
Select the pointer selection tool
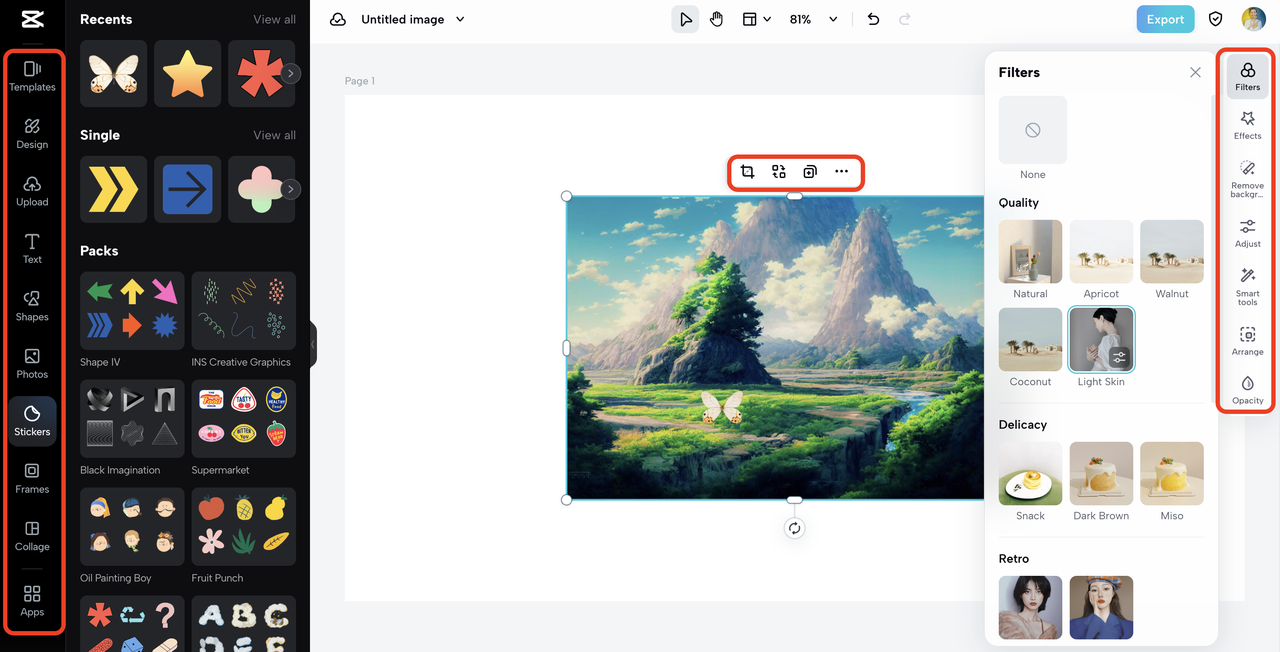pos(685,19)
